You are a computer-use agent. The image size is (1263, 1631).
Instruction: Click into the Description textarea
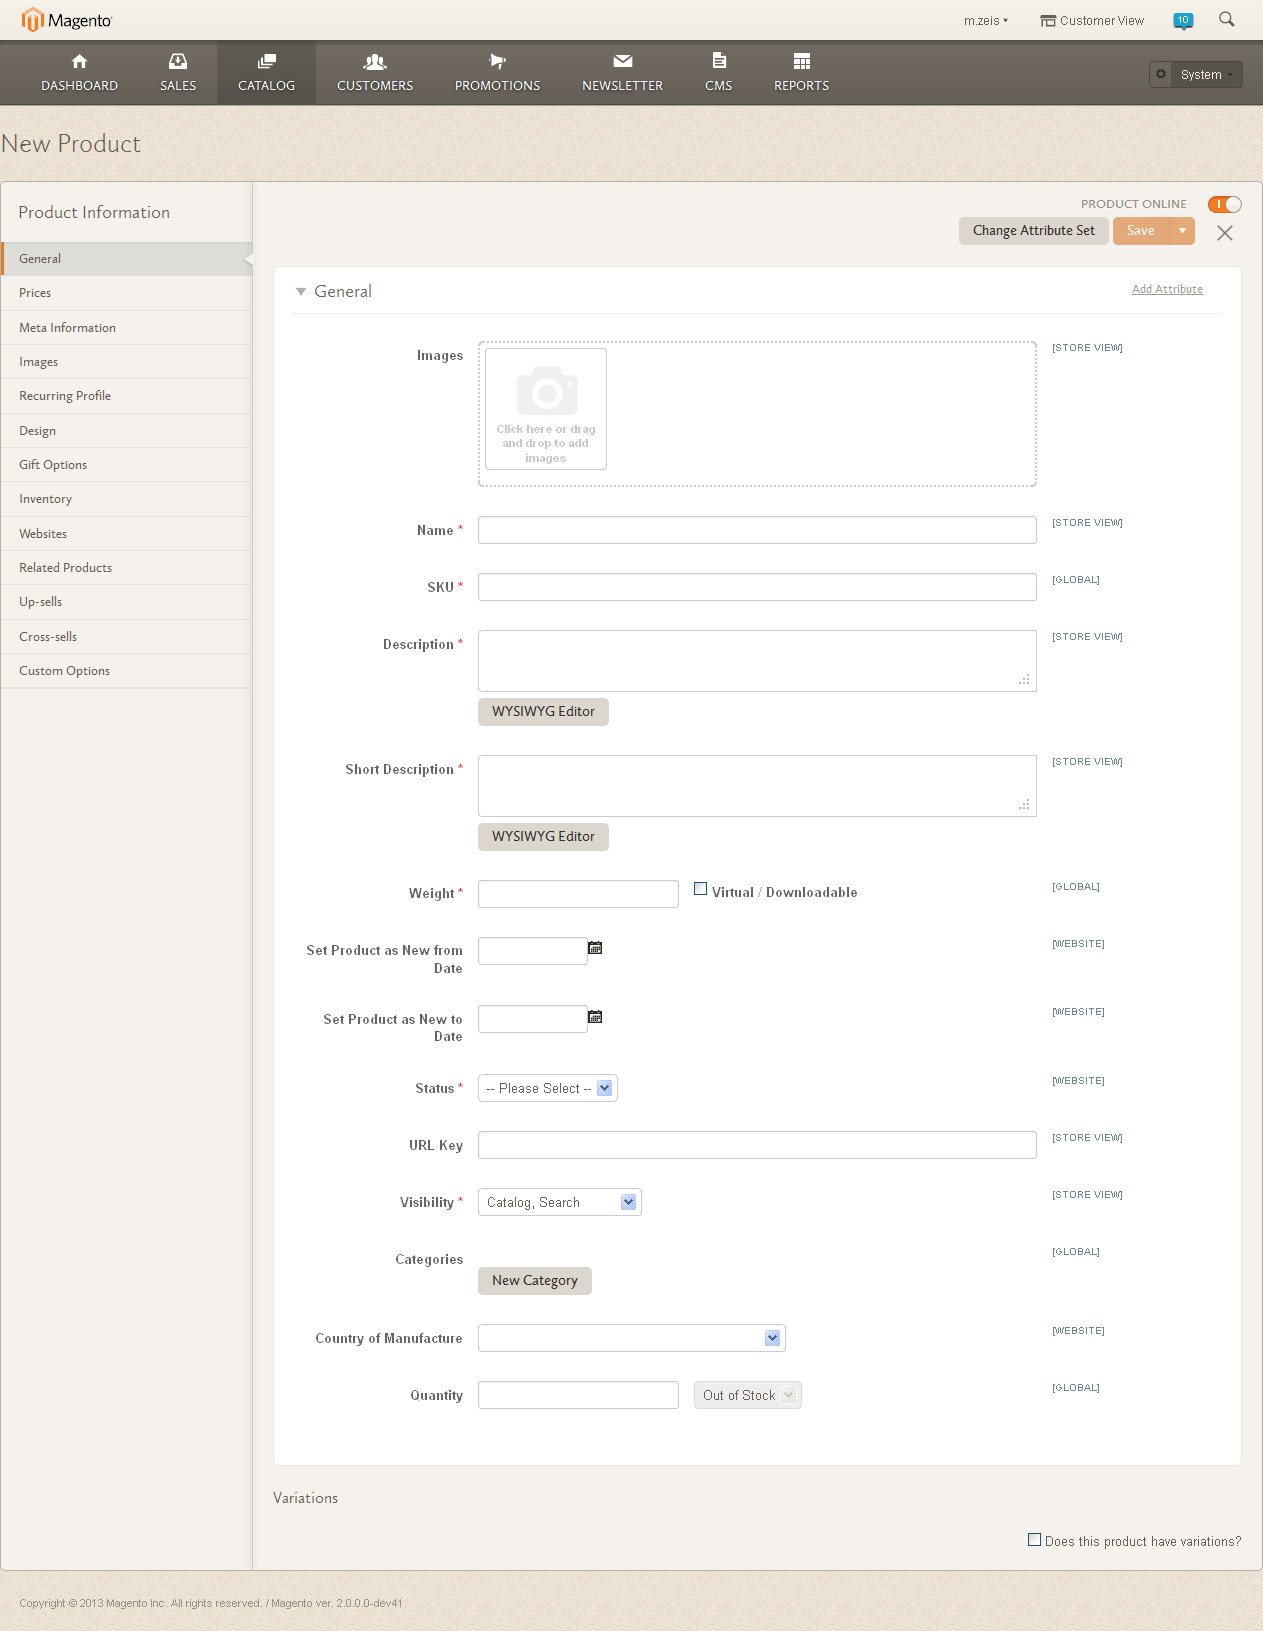[x=757, y=661]
